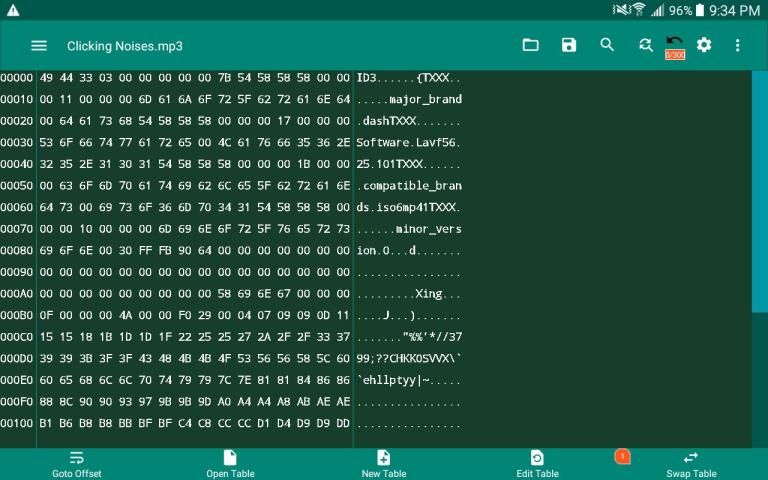Open the hamburger navigation menu
Image resolution: width=768 pixels, height=480 pixels.
(39, 45)
